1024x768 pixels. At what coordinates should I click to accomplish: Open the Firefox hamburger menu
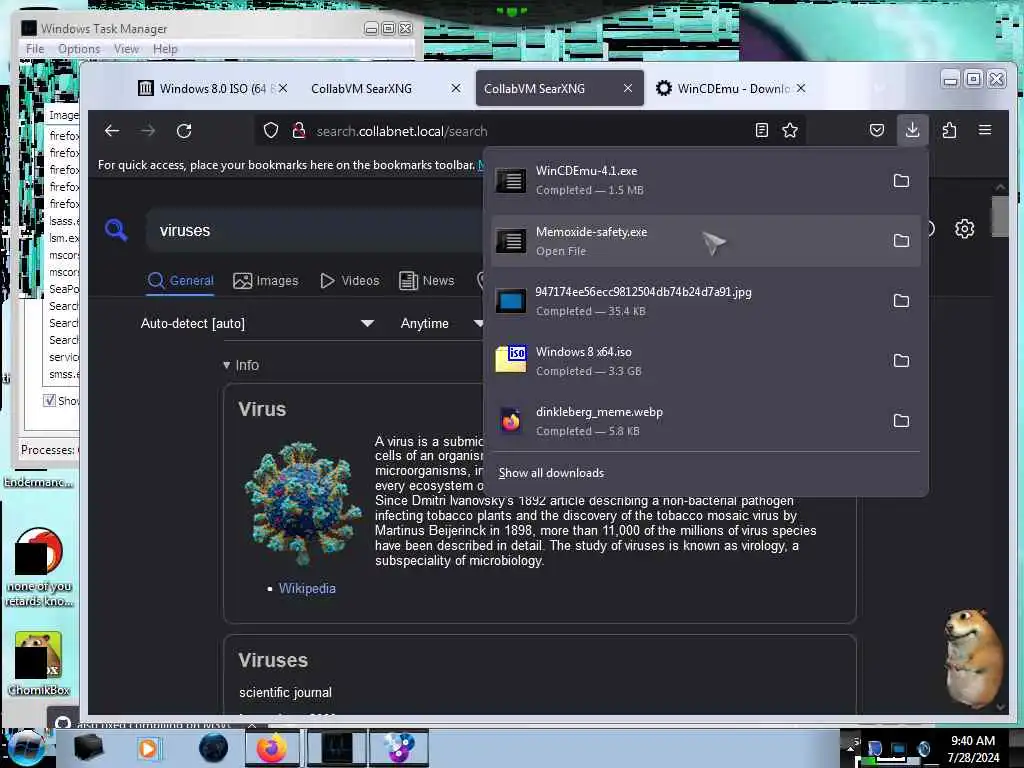pos(985,130)
